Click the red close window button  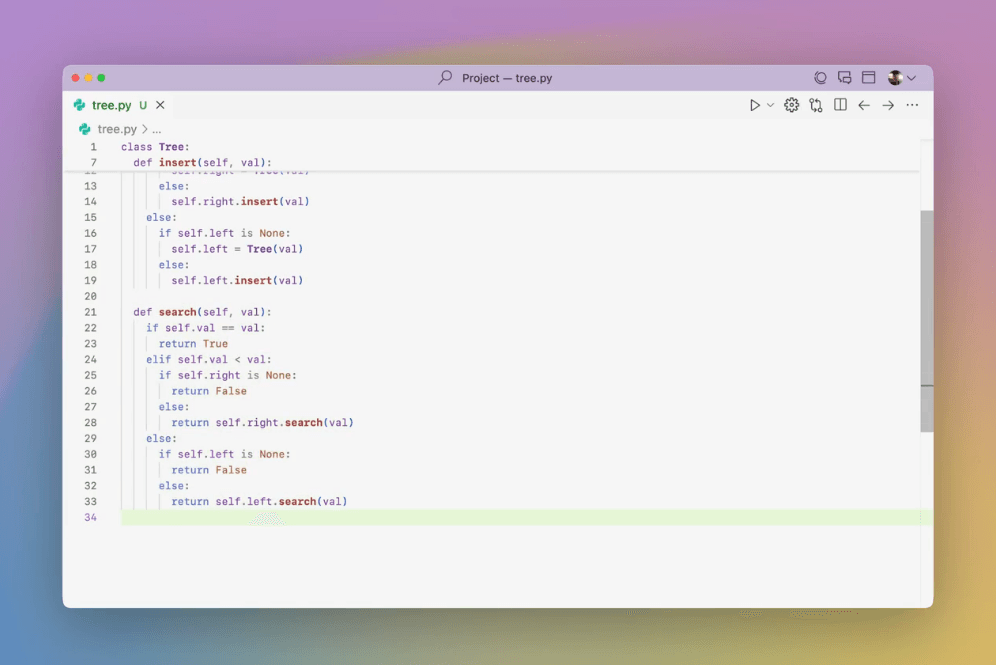tap(76, 78)
